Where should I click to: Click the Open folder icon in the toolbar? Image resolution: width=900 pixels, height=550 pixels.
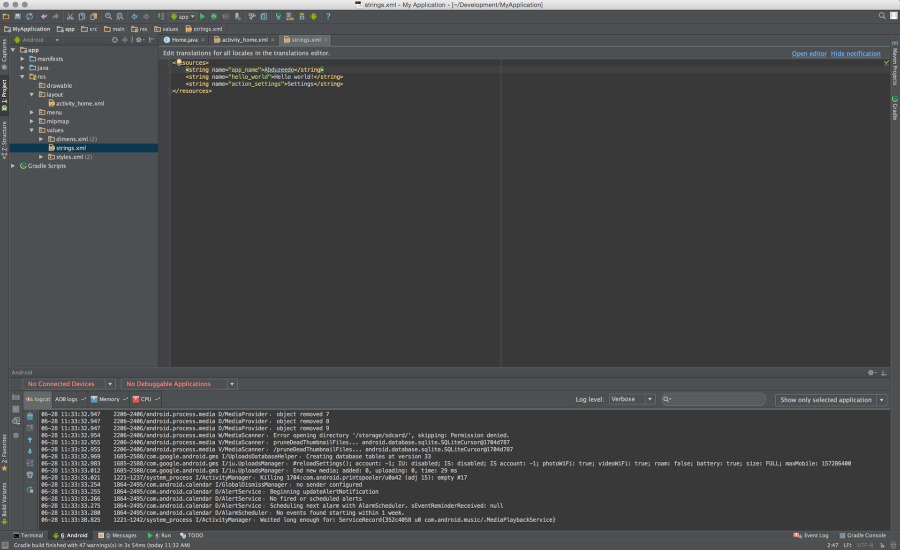click(x=6, y=17)
